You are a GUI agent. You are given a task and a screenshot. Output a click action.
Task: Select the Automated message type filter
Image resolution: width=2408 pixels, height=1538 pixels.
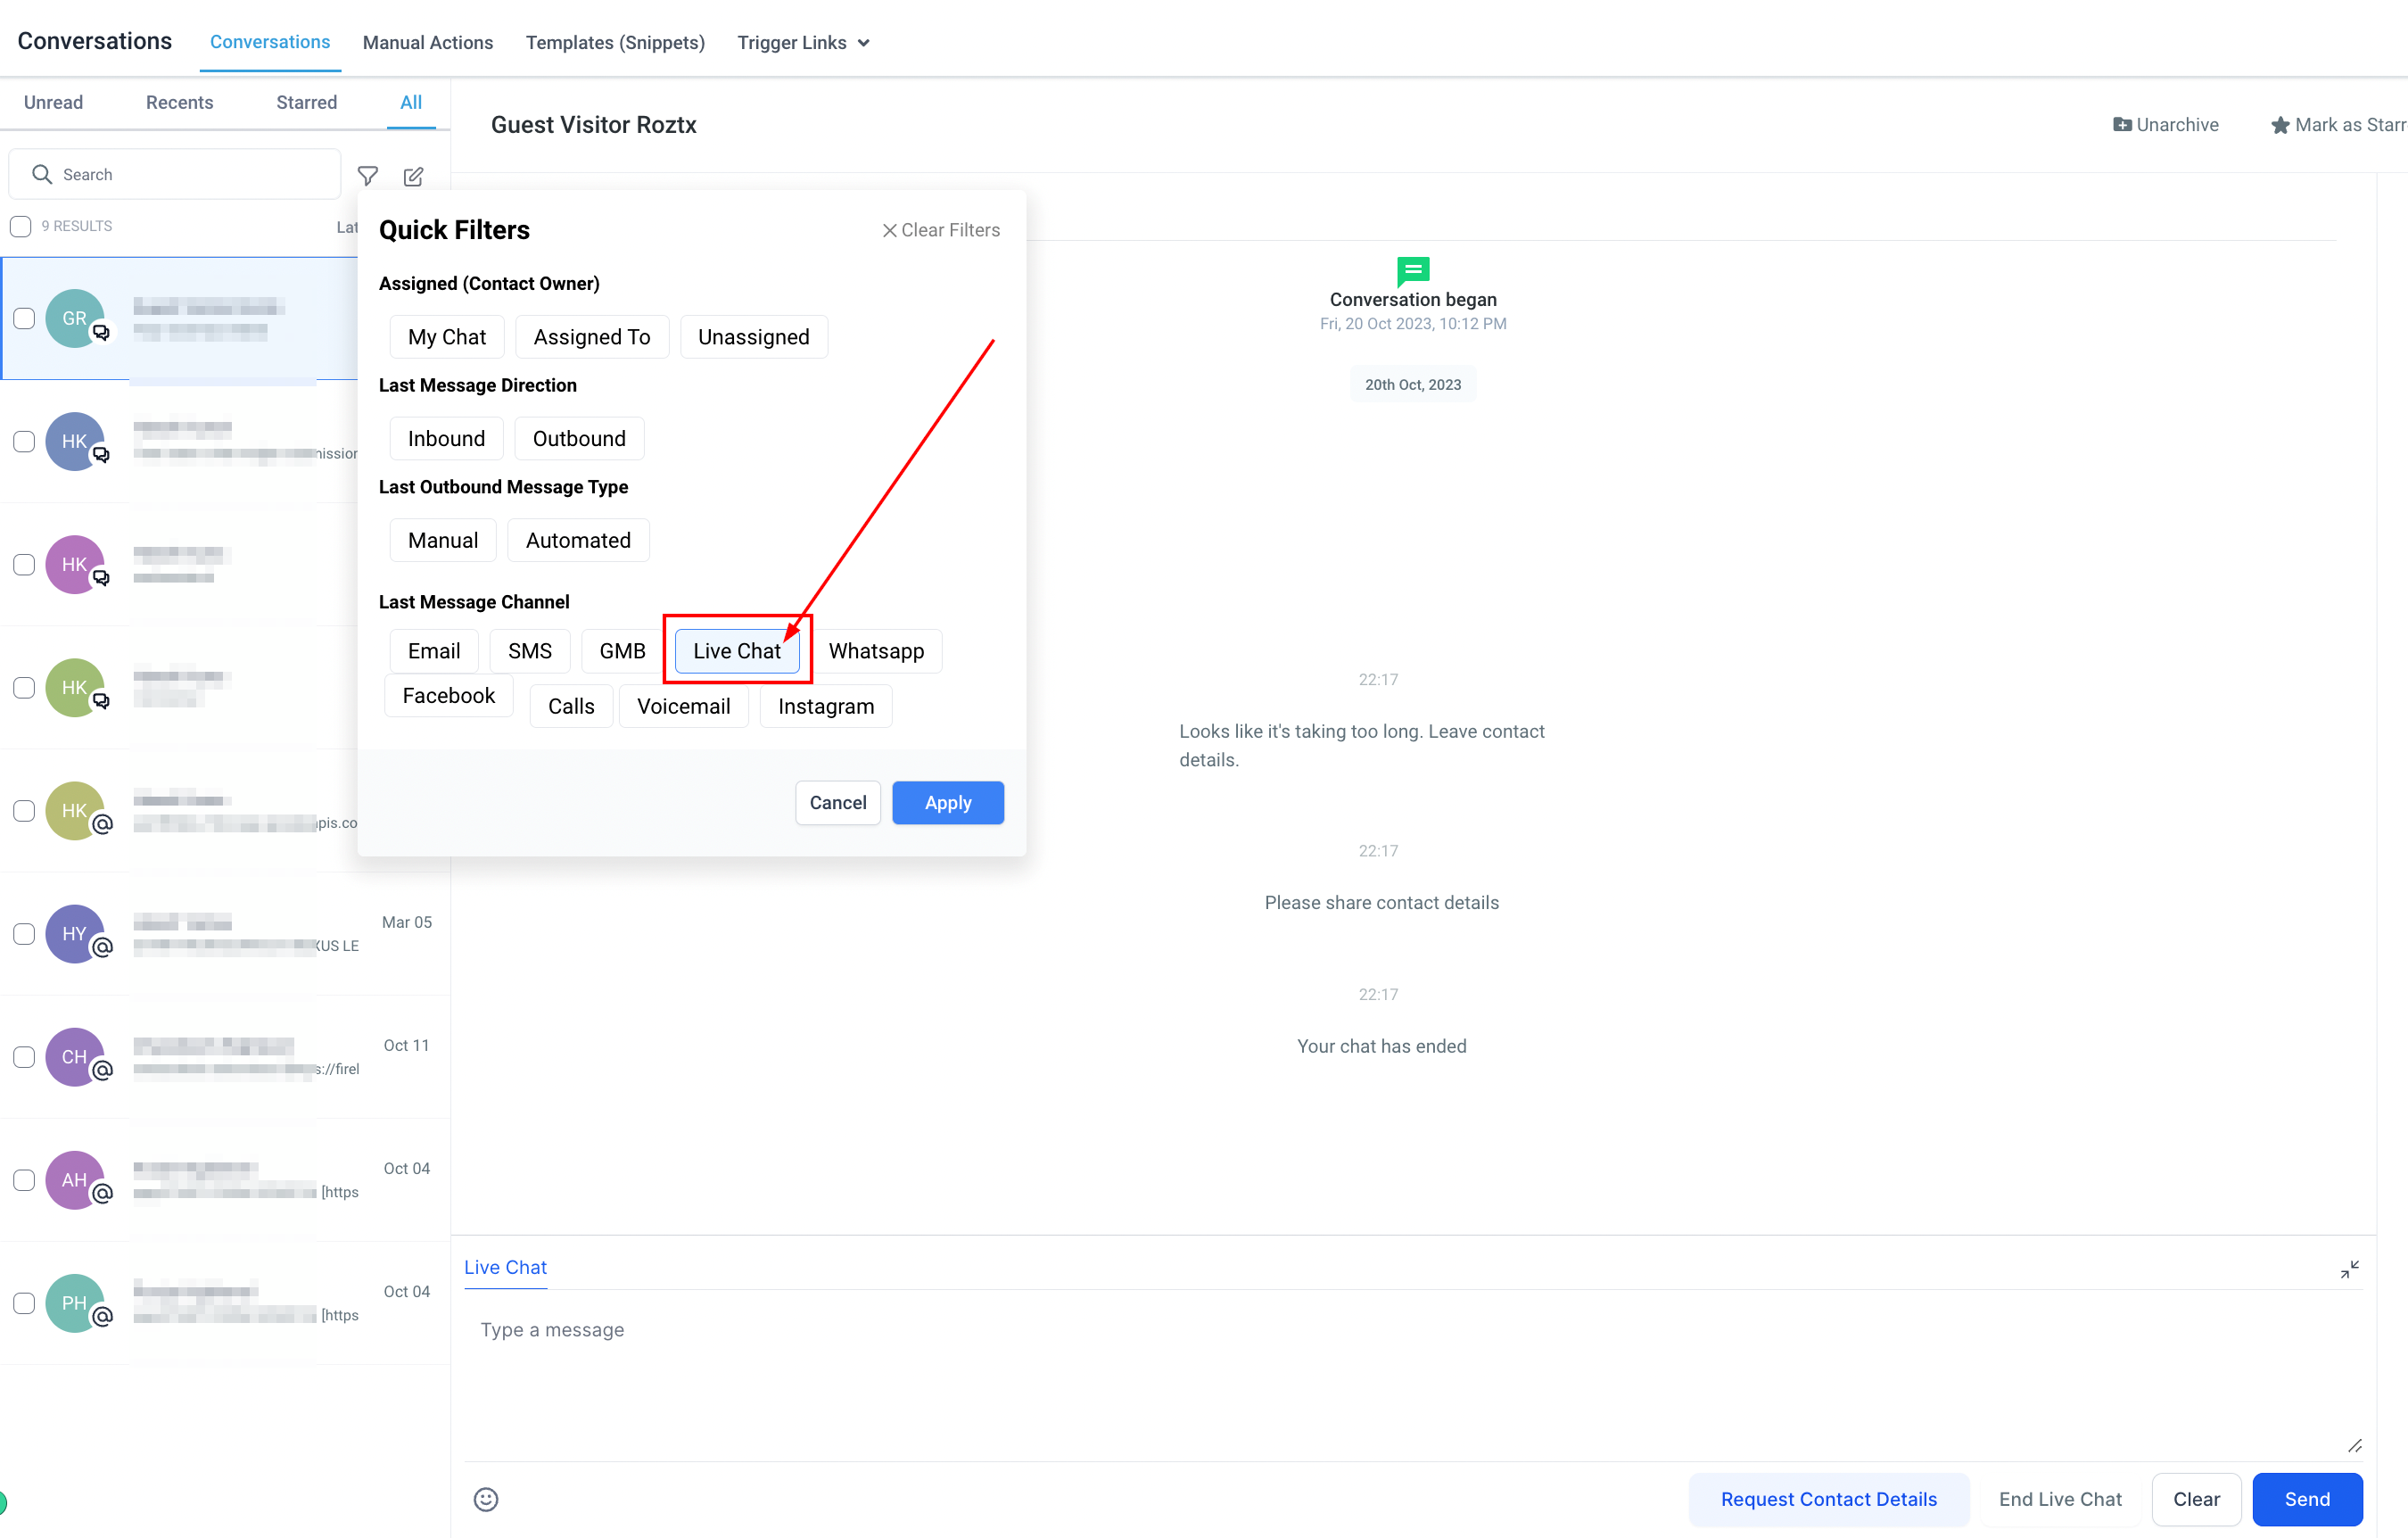(578, 541)
